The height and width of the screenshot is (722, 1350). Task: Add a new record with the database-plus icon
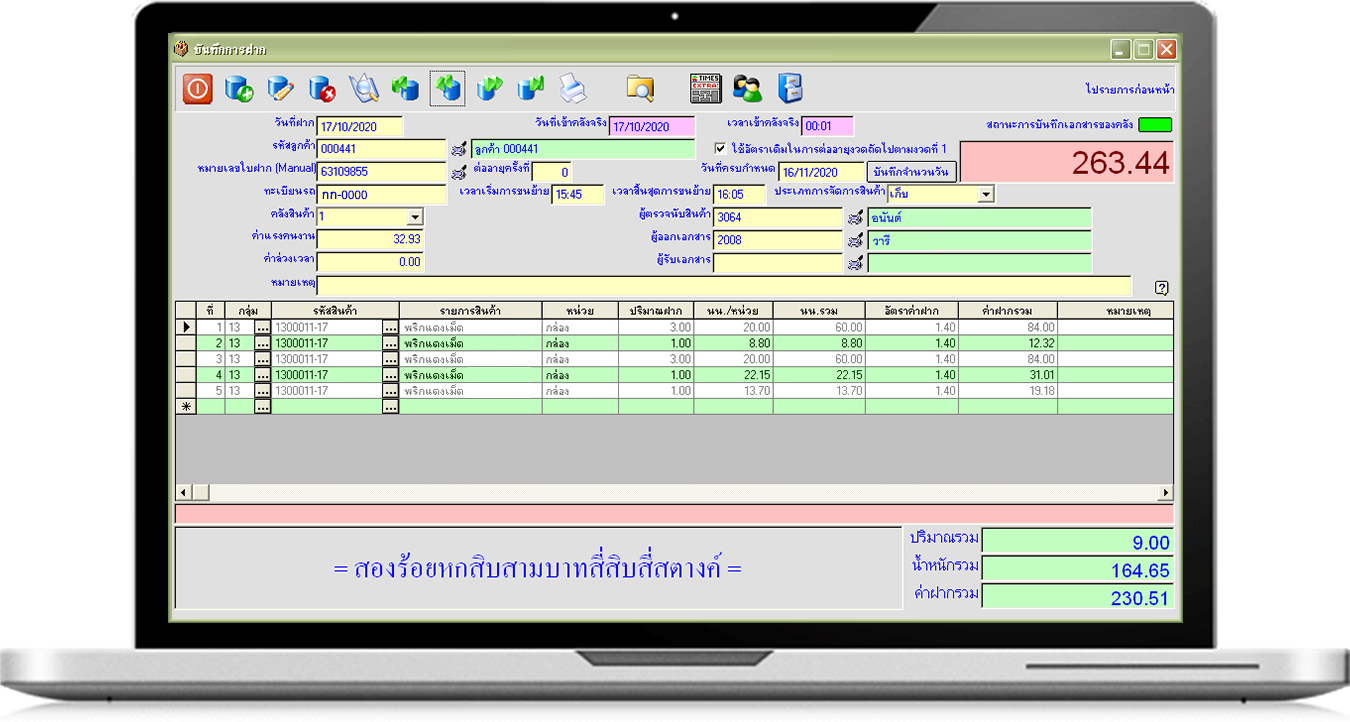coord(239,88)
